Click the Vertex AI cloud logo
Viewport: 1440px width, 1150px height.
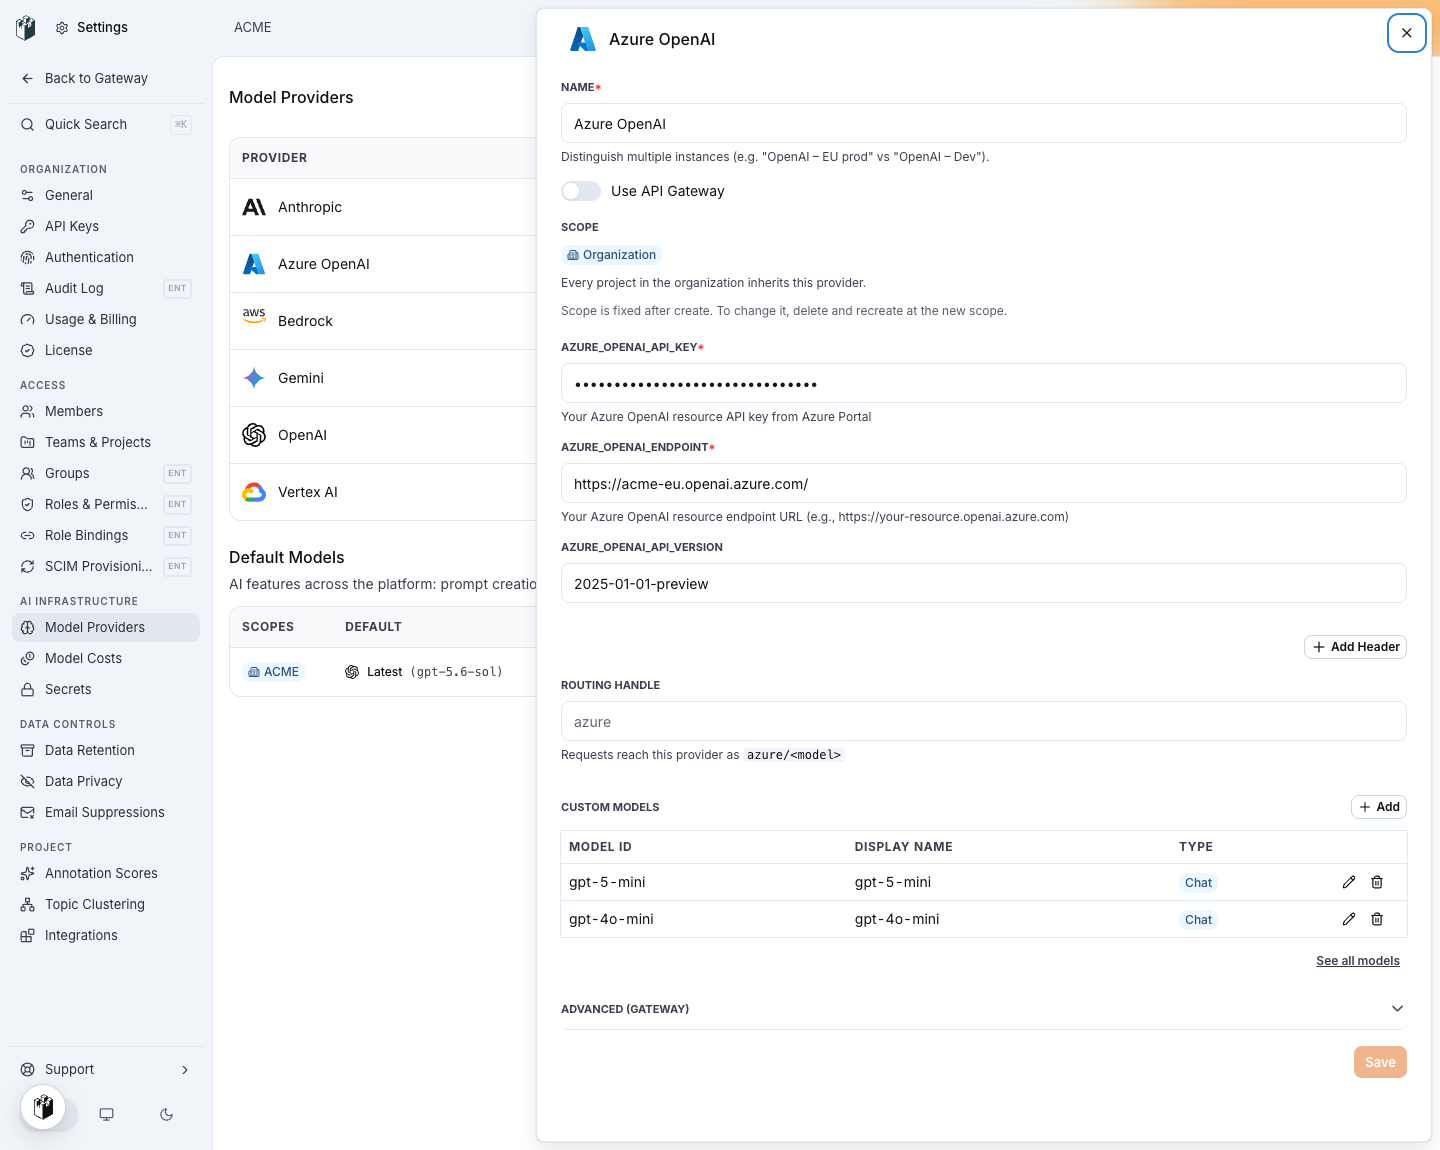[254, 492]
